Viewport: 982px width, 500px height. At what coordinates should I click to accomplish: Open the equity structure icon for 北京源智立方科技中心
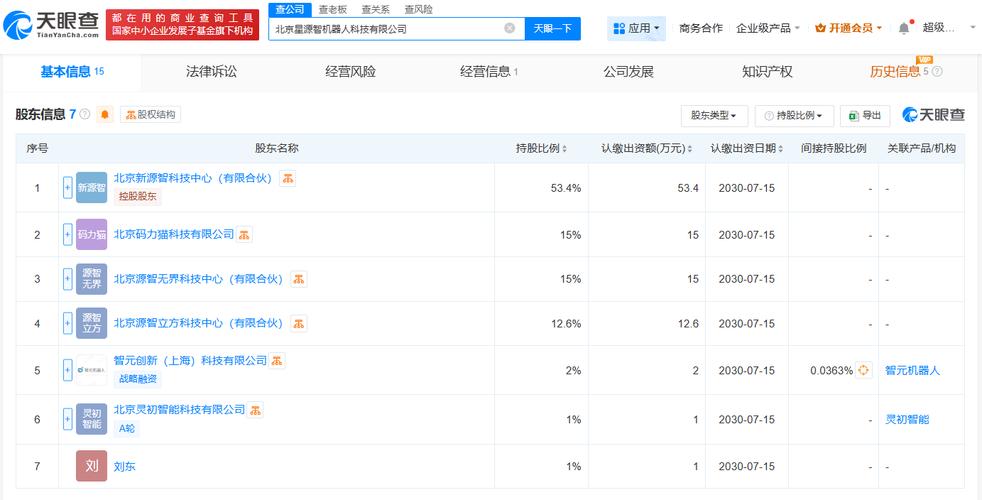pos(299,323)
